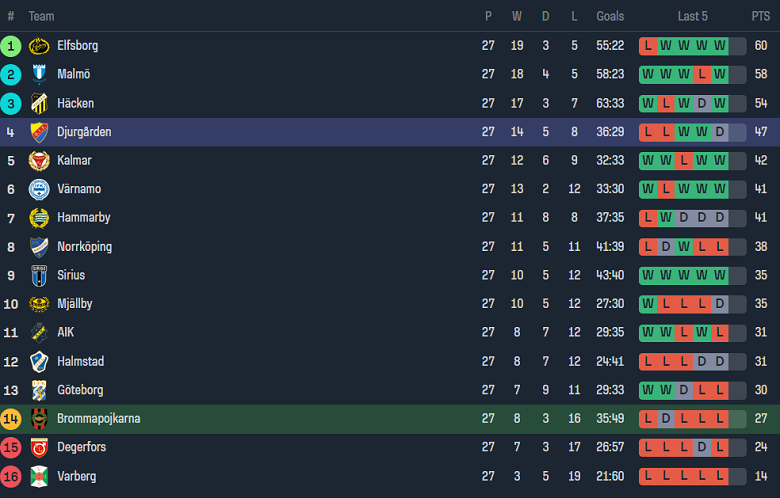Click the green position 1 badge

tap(11, 46)
